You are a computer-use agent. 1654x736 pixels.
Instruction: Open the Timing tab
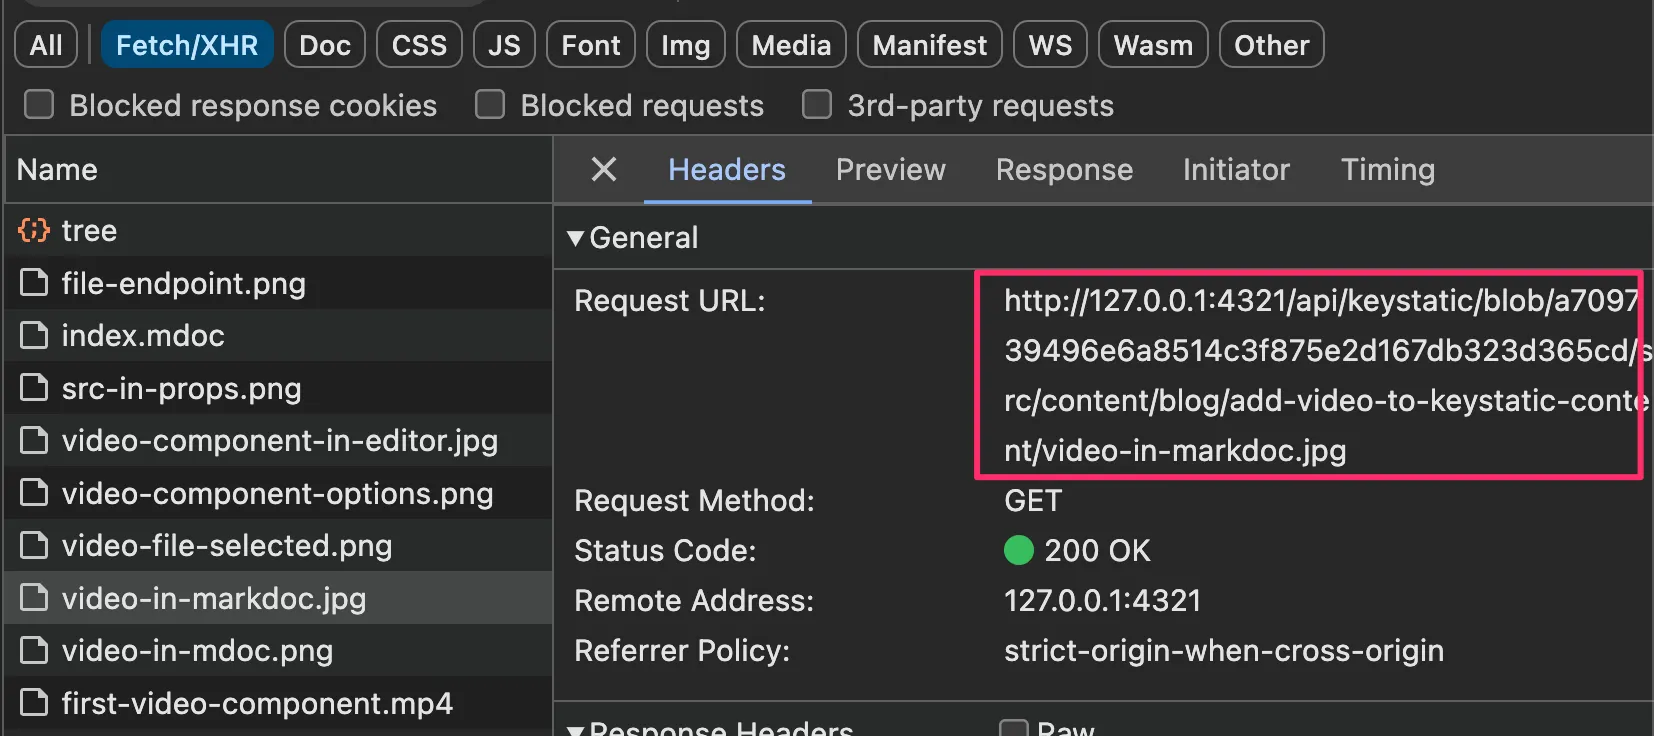[1387, 170]
